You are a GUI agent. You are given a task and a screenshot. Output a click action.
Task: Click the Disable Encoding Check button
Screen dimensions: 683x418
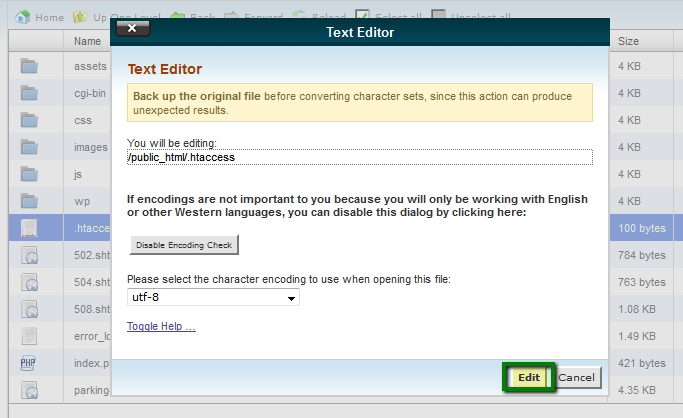point(184,245)
